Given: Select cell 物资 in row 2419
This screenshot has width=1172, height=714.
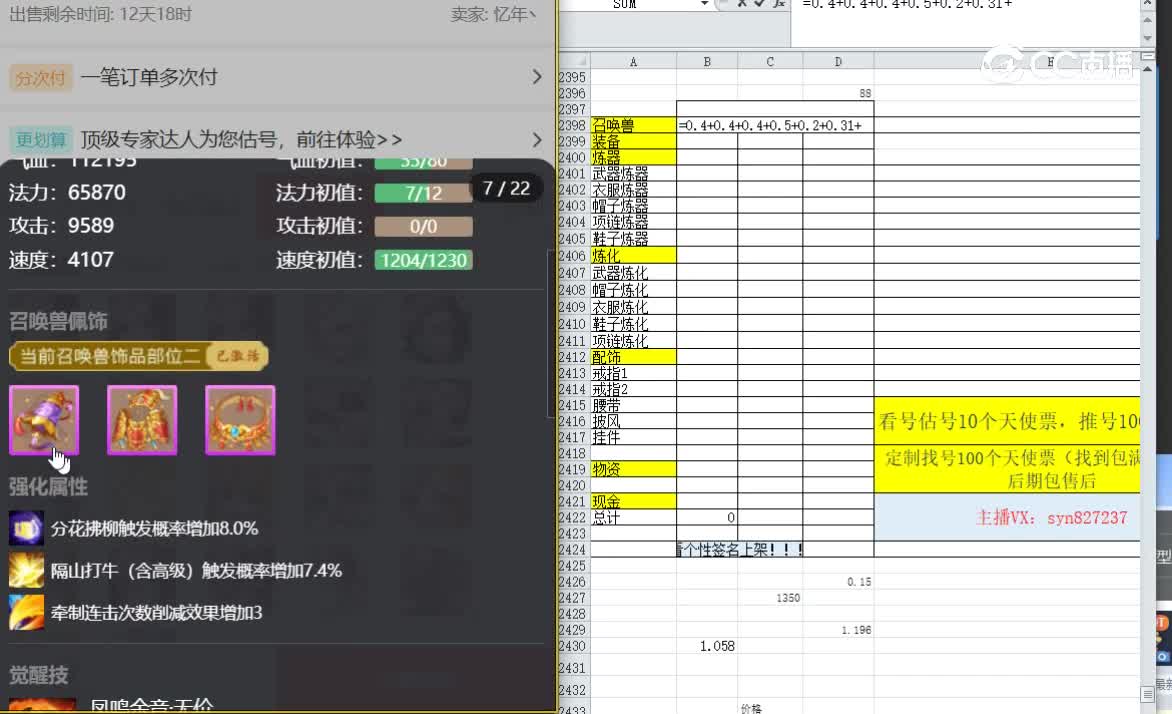Looking at the screenshot, I should pyautogui.click(x=633, y=469).
